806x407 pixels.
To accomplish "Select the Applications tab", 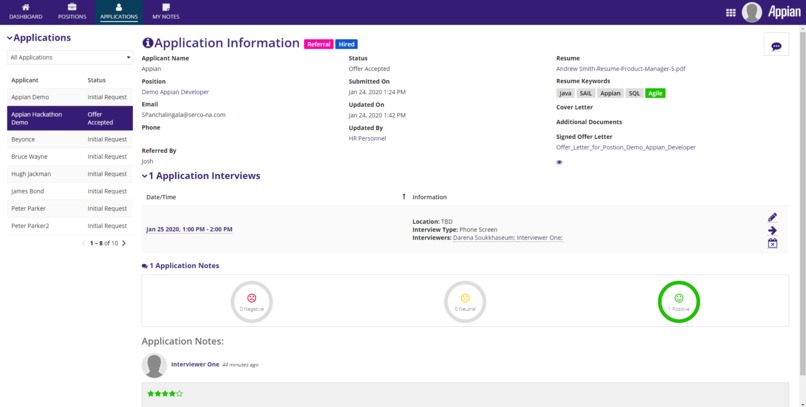I will [119, 12].
